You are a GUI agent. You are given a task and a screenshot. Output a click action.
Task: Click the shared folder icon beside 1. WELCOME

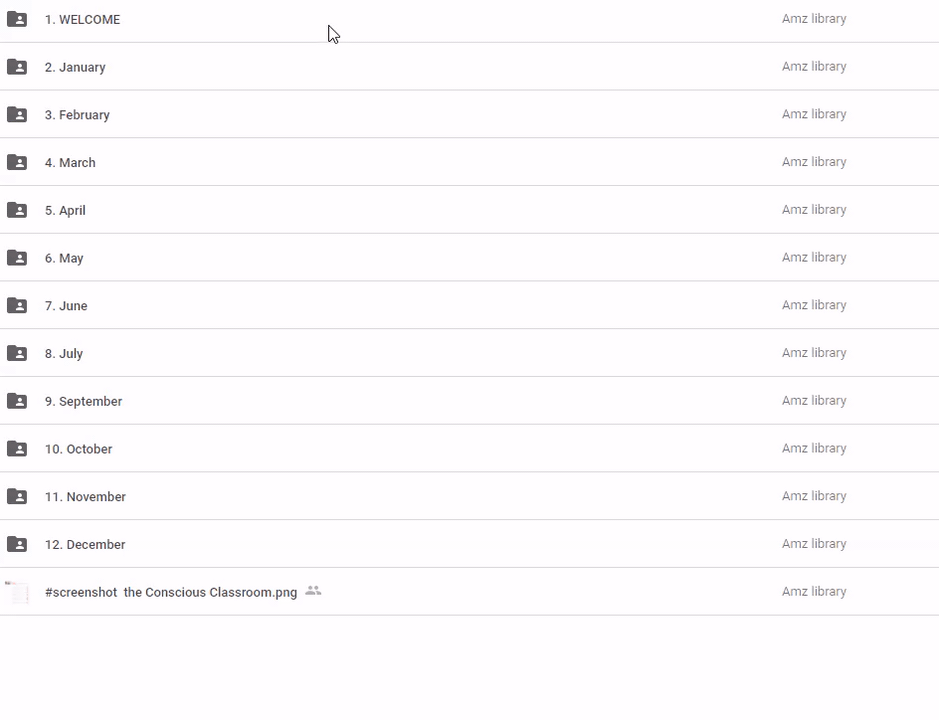[x=17, y=19]
